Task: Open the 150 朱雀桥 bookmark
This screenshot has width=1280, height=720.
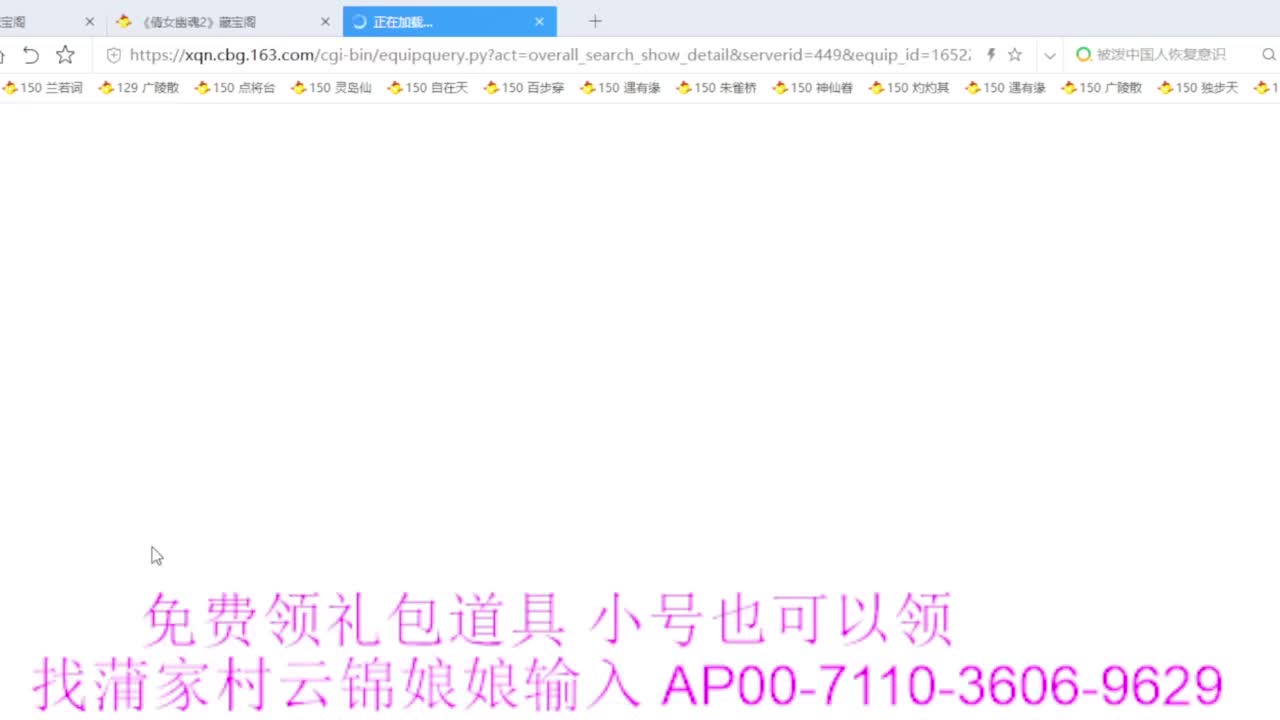Action: pyautogui.click(x=716, y=87)
